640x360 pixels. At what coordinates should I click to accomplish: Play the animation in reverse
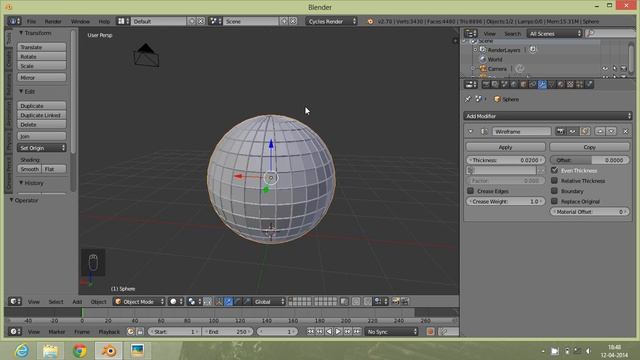tap(329, 332)
